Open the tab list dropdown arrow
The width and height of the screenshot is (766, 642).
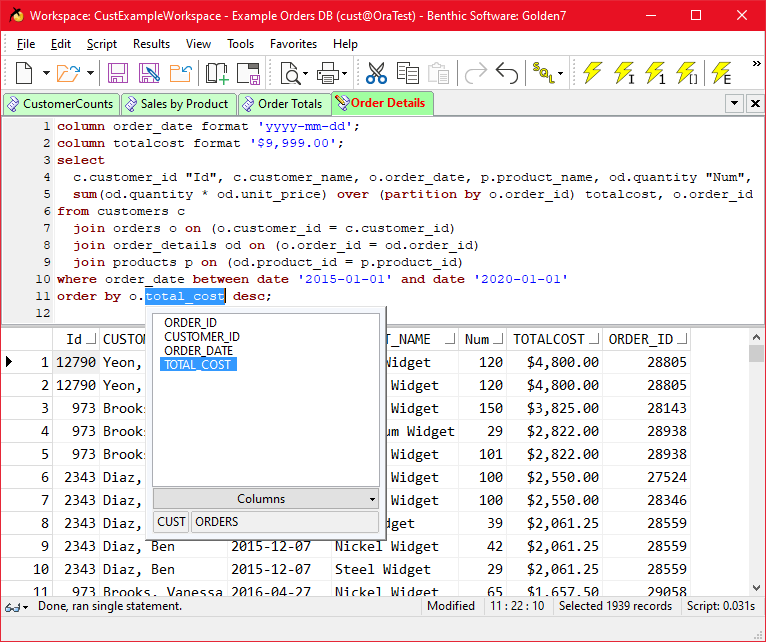(x=734, y=104)
